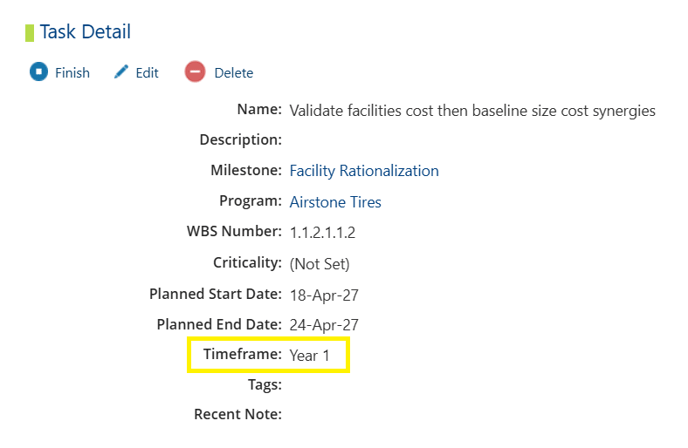Select the Delete text button
The width and height of the screenshot is (688, 448).
tap(233, 72)
